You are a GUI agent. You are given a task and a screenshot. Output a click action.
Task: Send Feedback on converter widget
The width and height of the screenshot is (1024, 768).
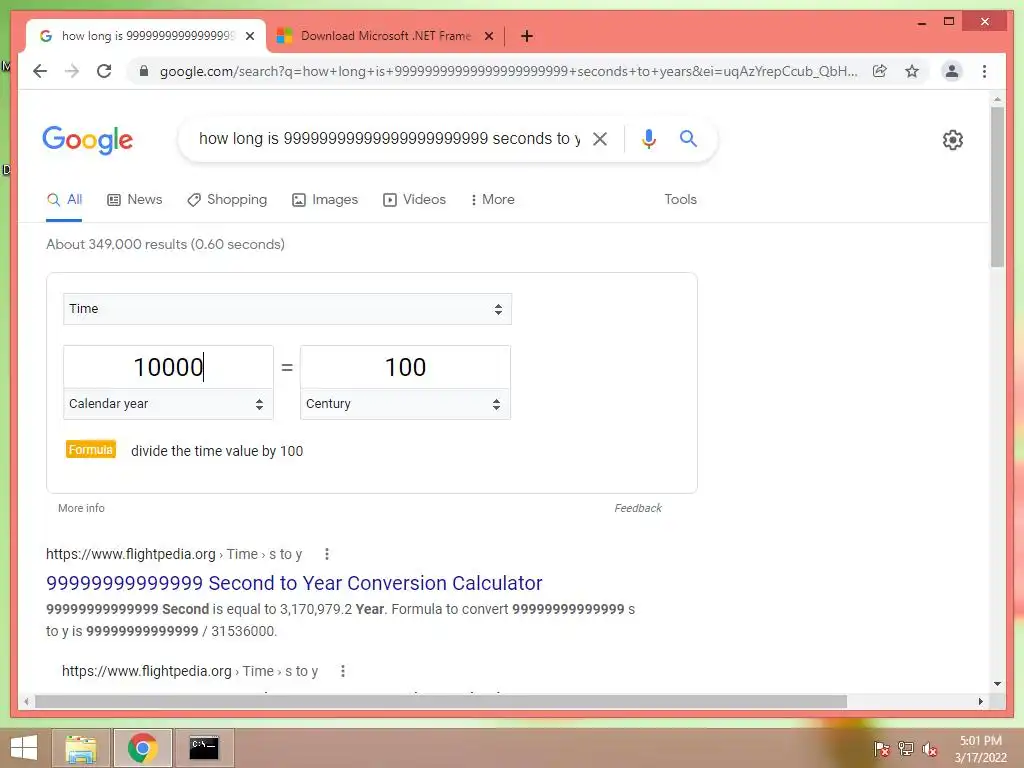coord(638,508)
